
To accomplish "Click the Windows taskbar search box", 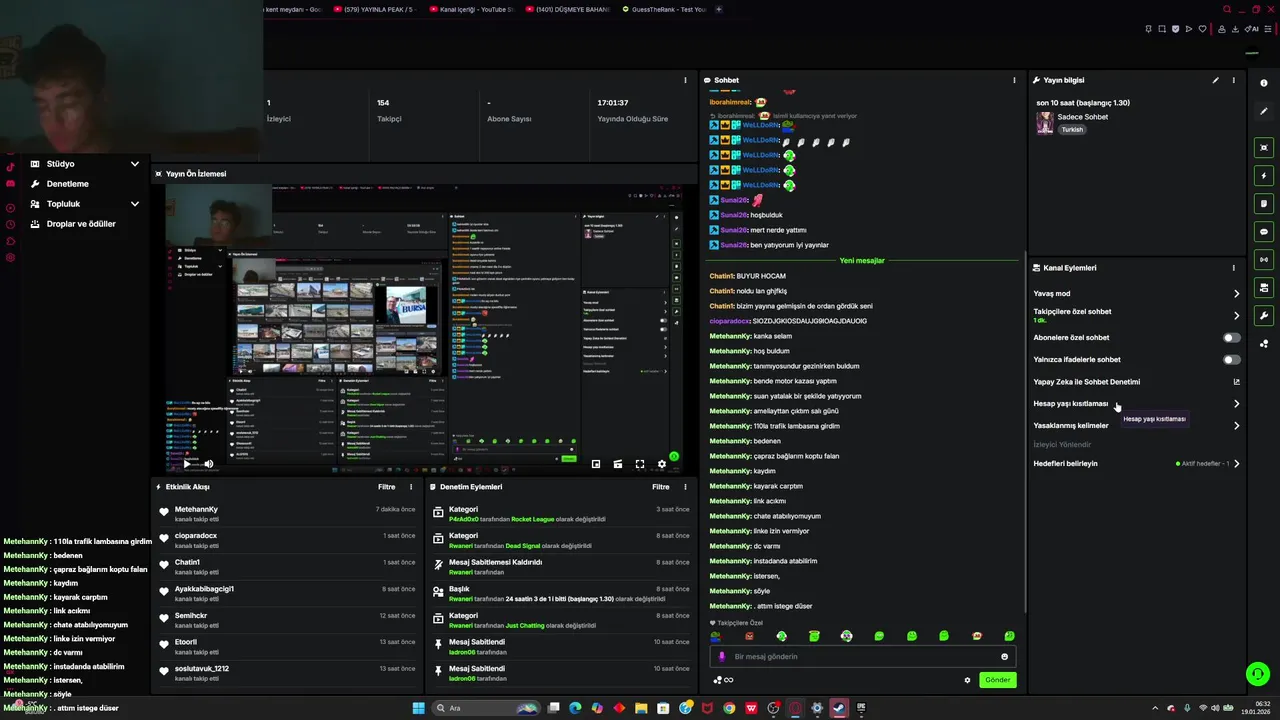I will (x=488, y=708).
